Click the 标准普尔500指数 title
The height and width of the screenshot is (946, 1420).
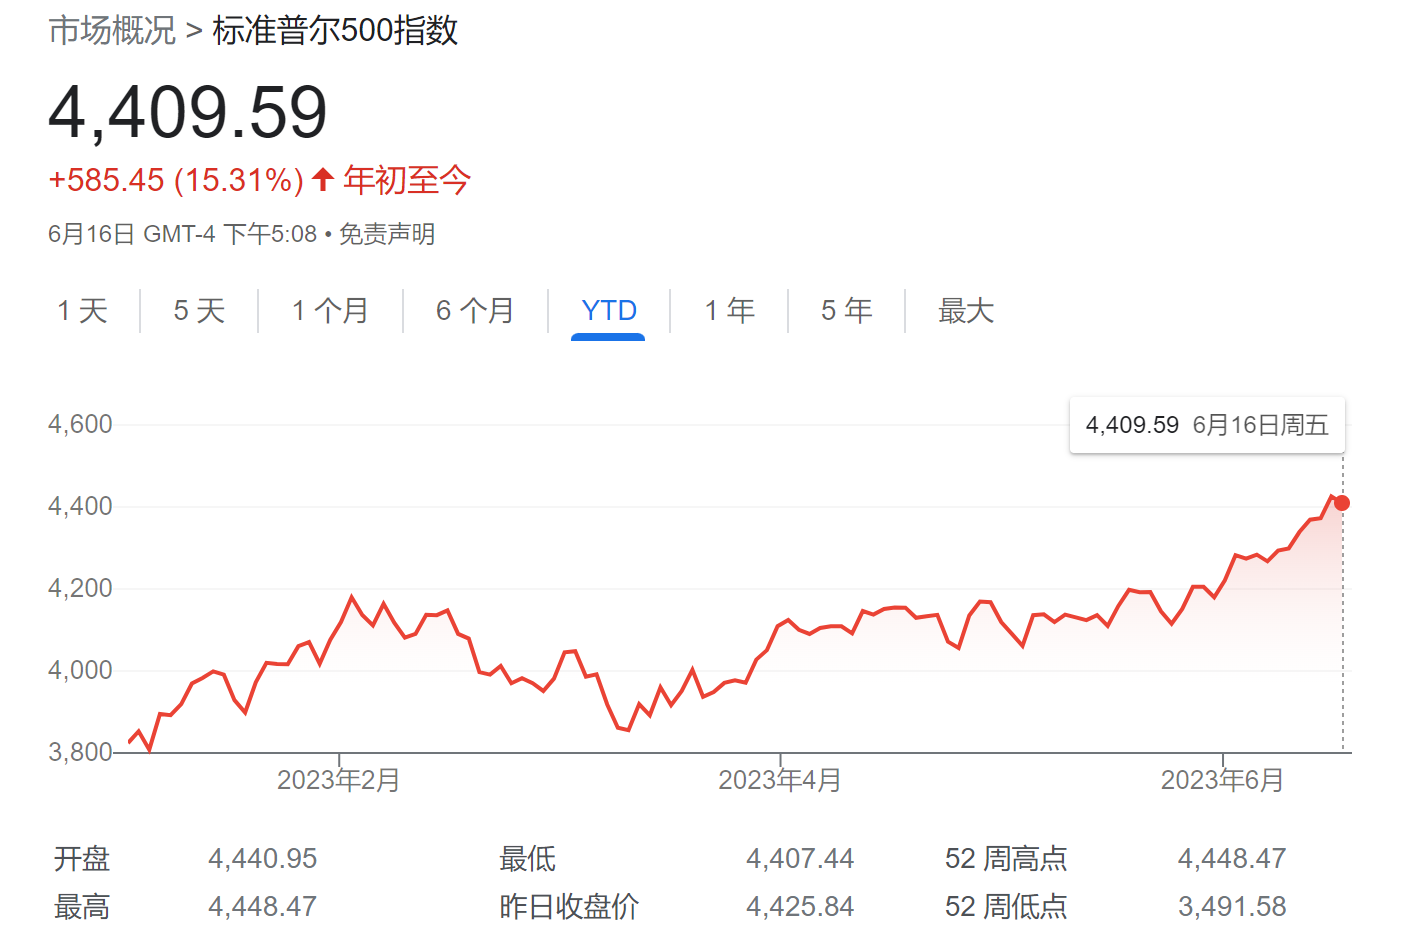point(335,30)
